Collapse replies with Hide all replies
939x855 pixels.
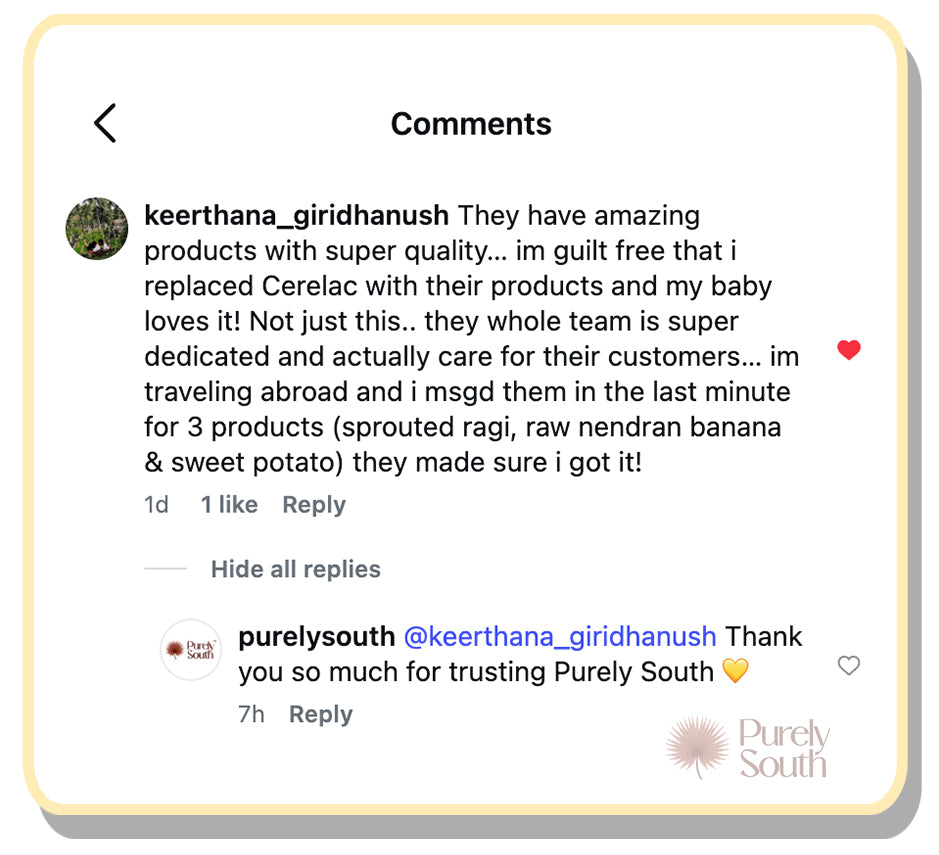[295, 569]
